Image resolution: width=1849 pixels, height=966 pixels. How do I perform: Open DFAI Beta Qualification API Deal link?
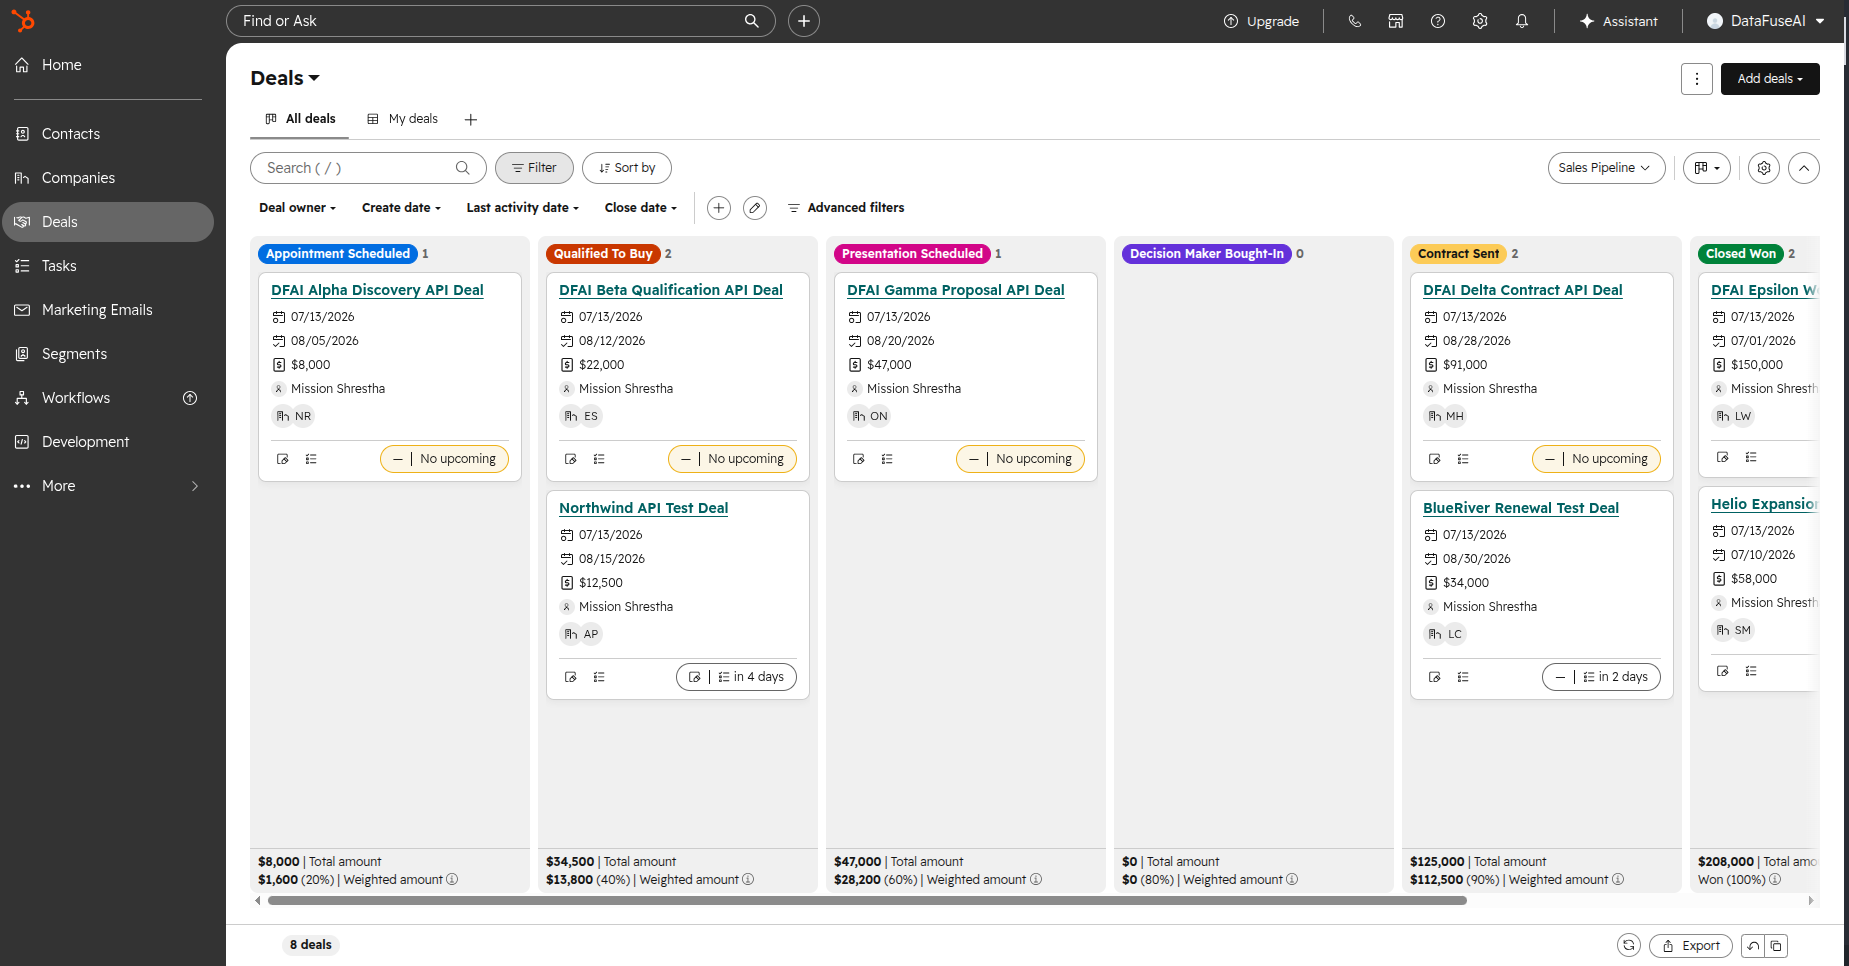(671, 290)
